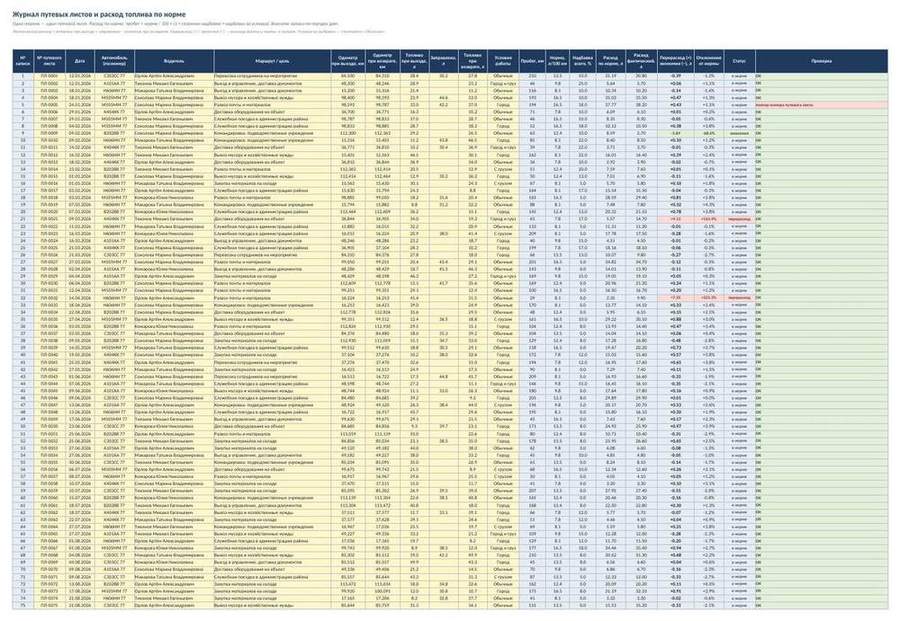Click the 'Маршрут / цель' column header
900x621 pixels.
[272, 61]
